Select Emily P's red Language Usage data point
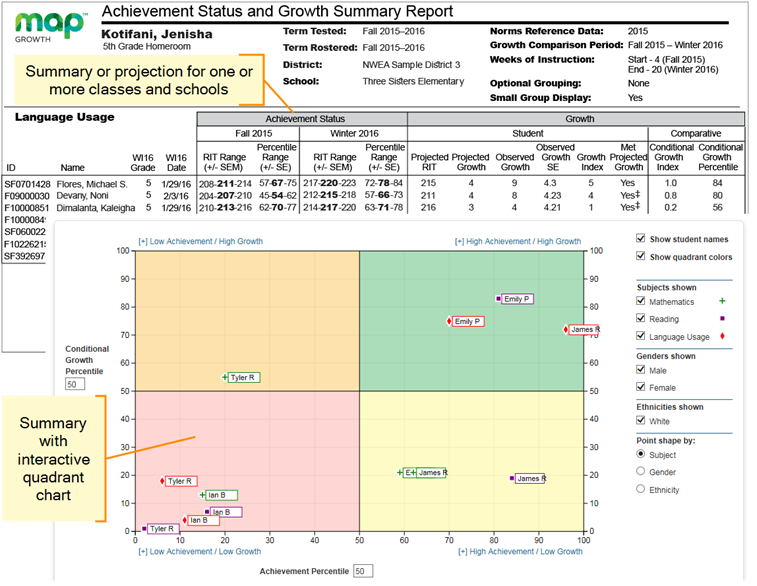The image size is (757, 586). click(450, 321)
